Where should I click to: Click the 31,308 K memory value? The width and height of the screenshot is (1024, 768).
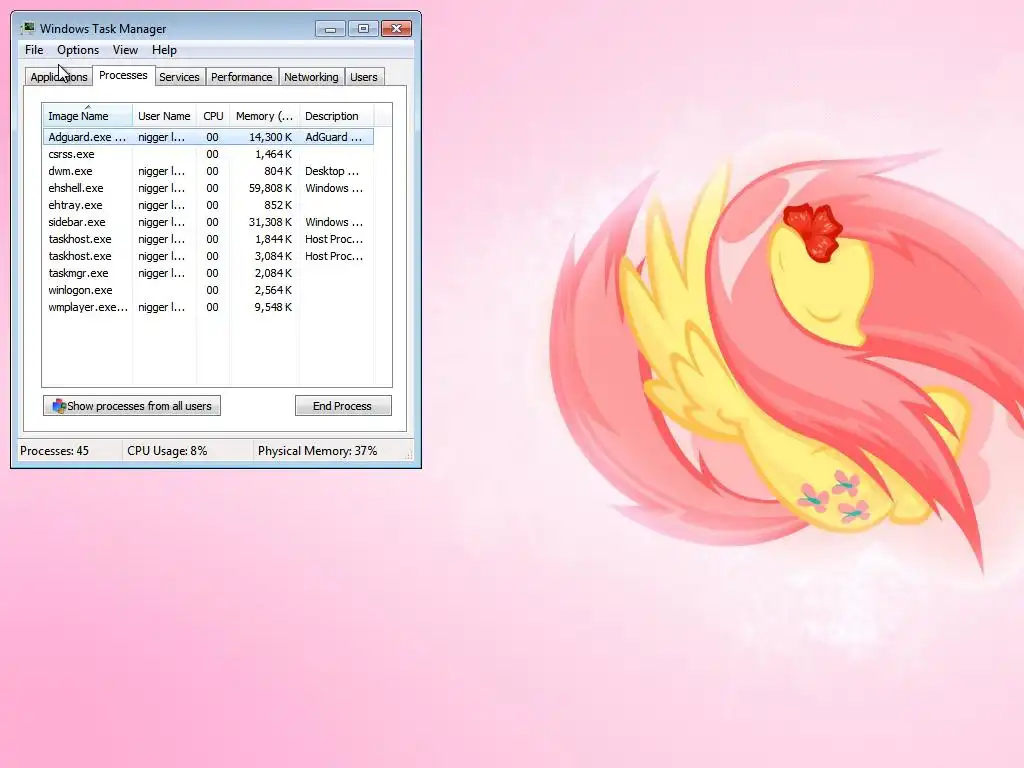point(270,222)
